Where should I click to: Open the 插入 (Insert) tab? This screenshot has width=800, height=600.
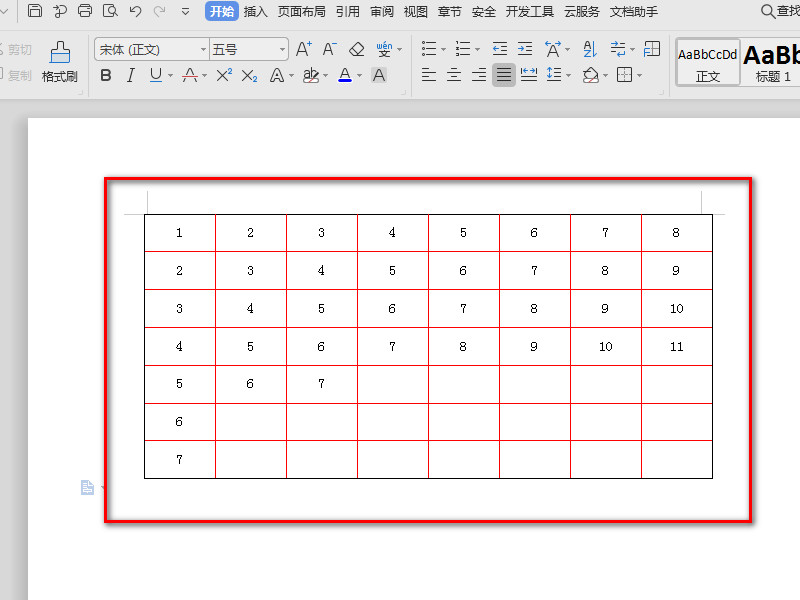click(x=256, y=11)
